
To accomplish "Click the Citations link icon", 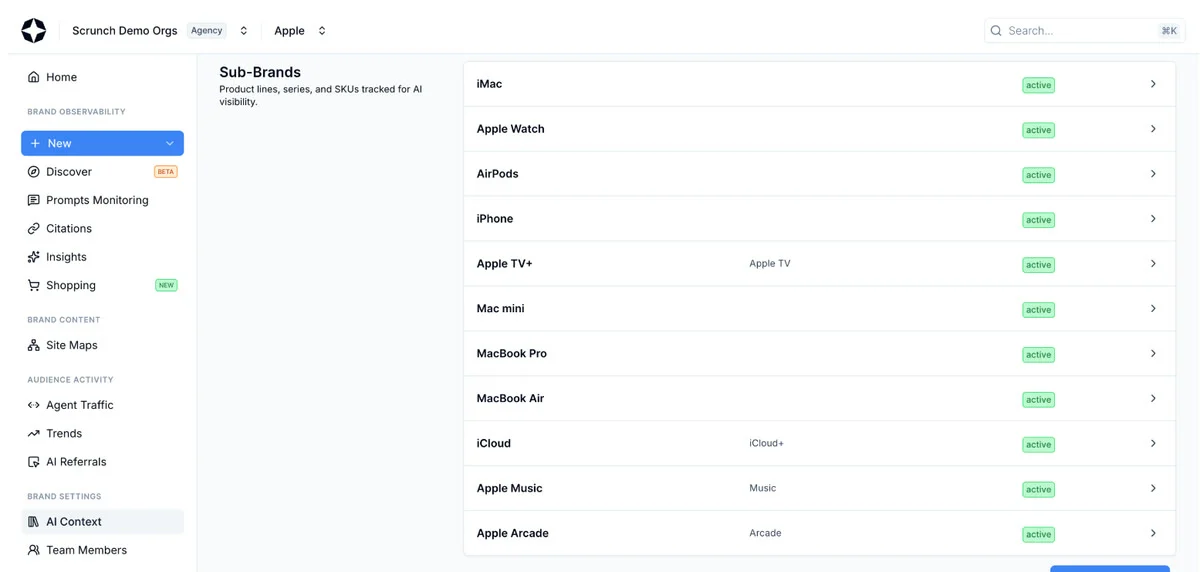I will tap(34, 229).
